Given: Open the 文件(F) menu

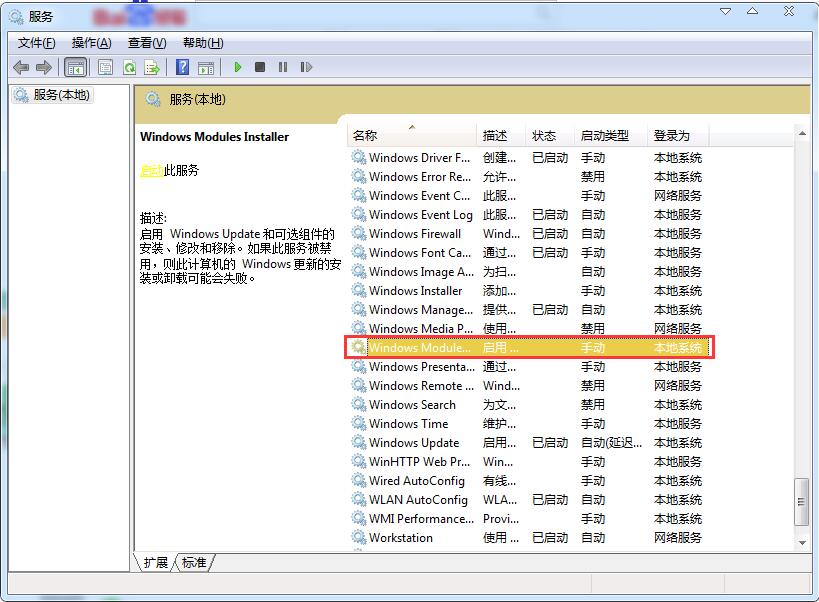Looking at the screenshot, I should (x=37, y=43).
